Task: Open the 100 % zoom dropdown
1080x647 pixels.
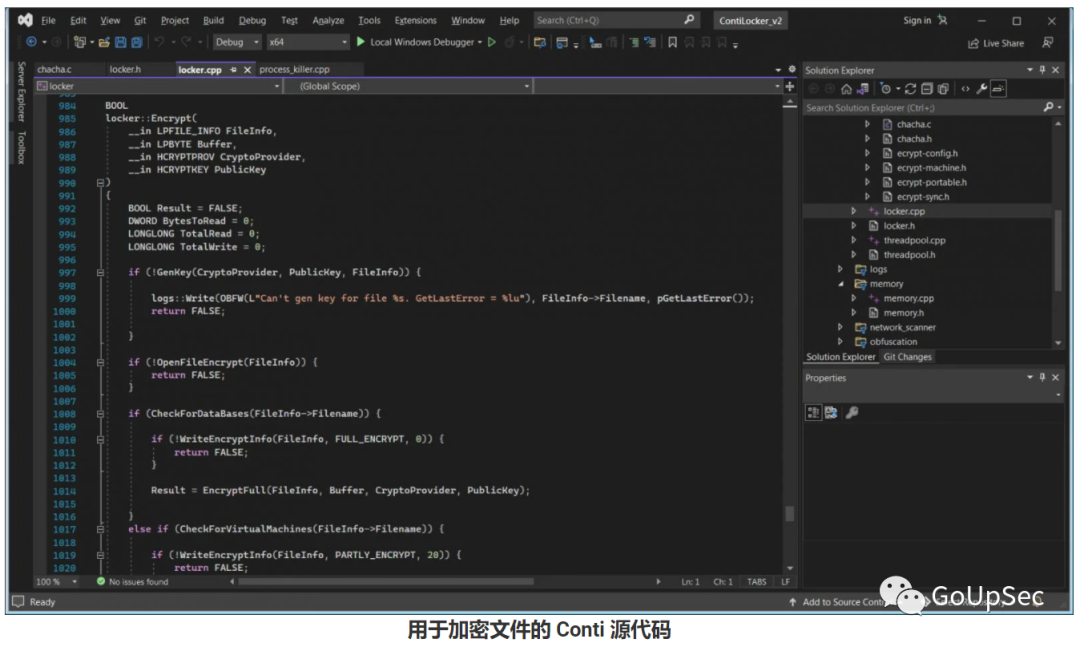Action: (x=56, y=582)
